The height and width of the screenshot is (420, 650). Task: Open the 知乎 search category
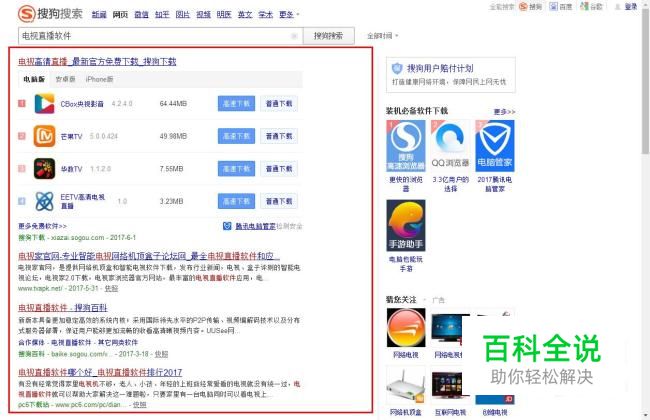point(162,15)
